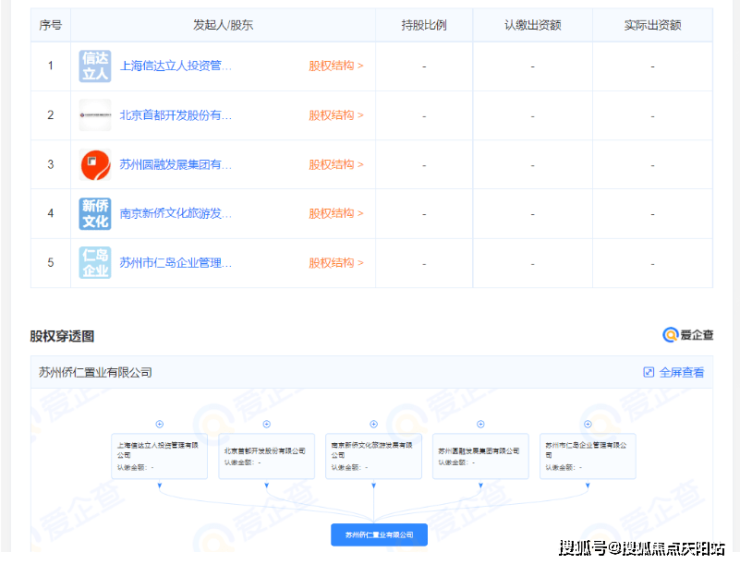
Task: View 股权结构 for 上海信达立人 row
Action: pos(336,66)
